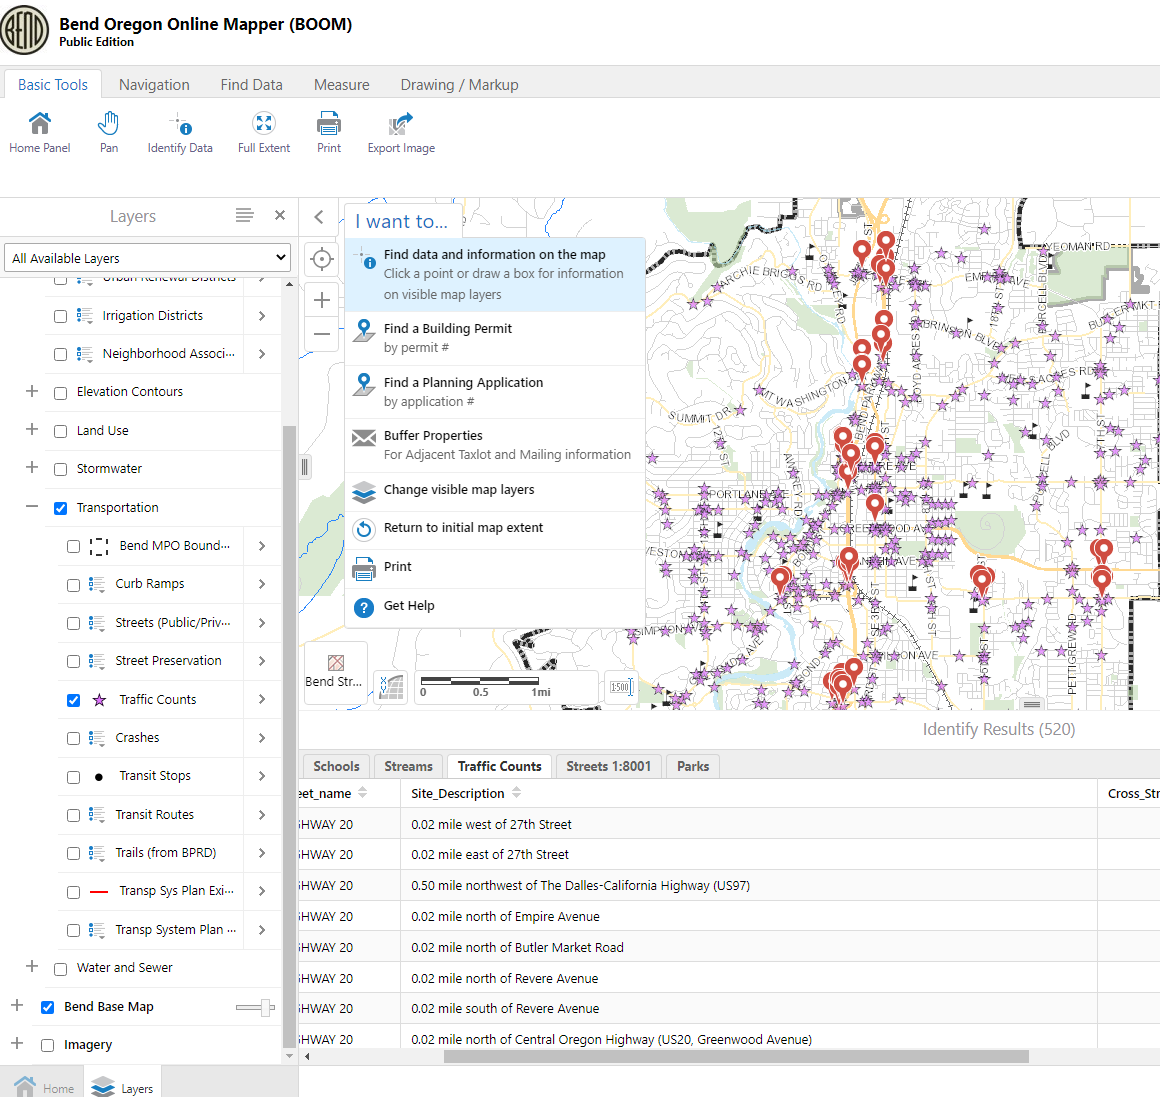Select the Pan tool
1160x1097 pixels.
pos(109,124)
